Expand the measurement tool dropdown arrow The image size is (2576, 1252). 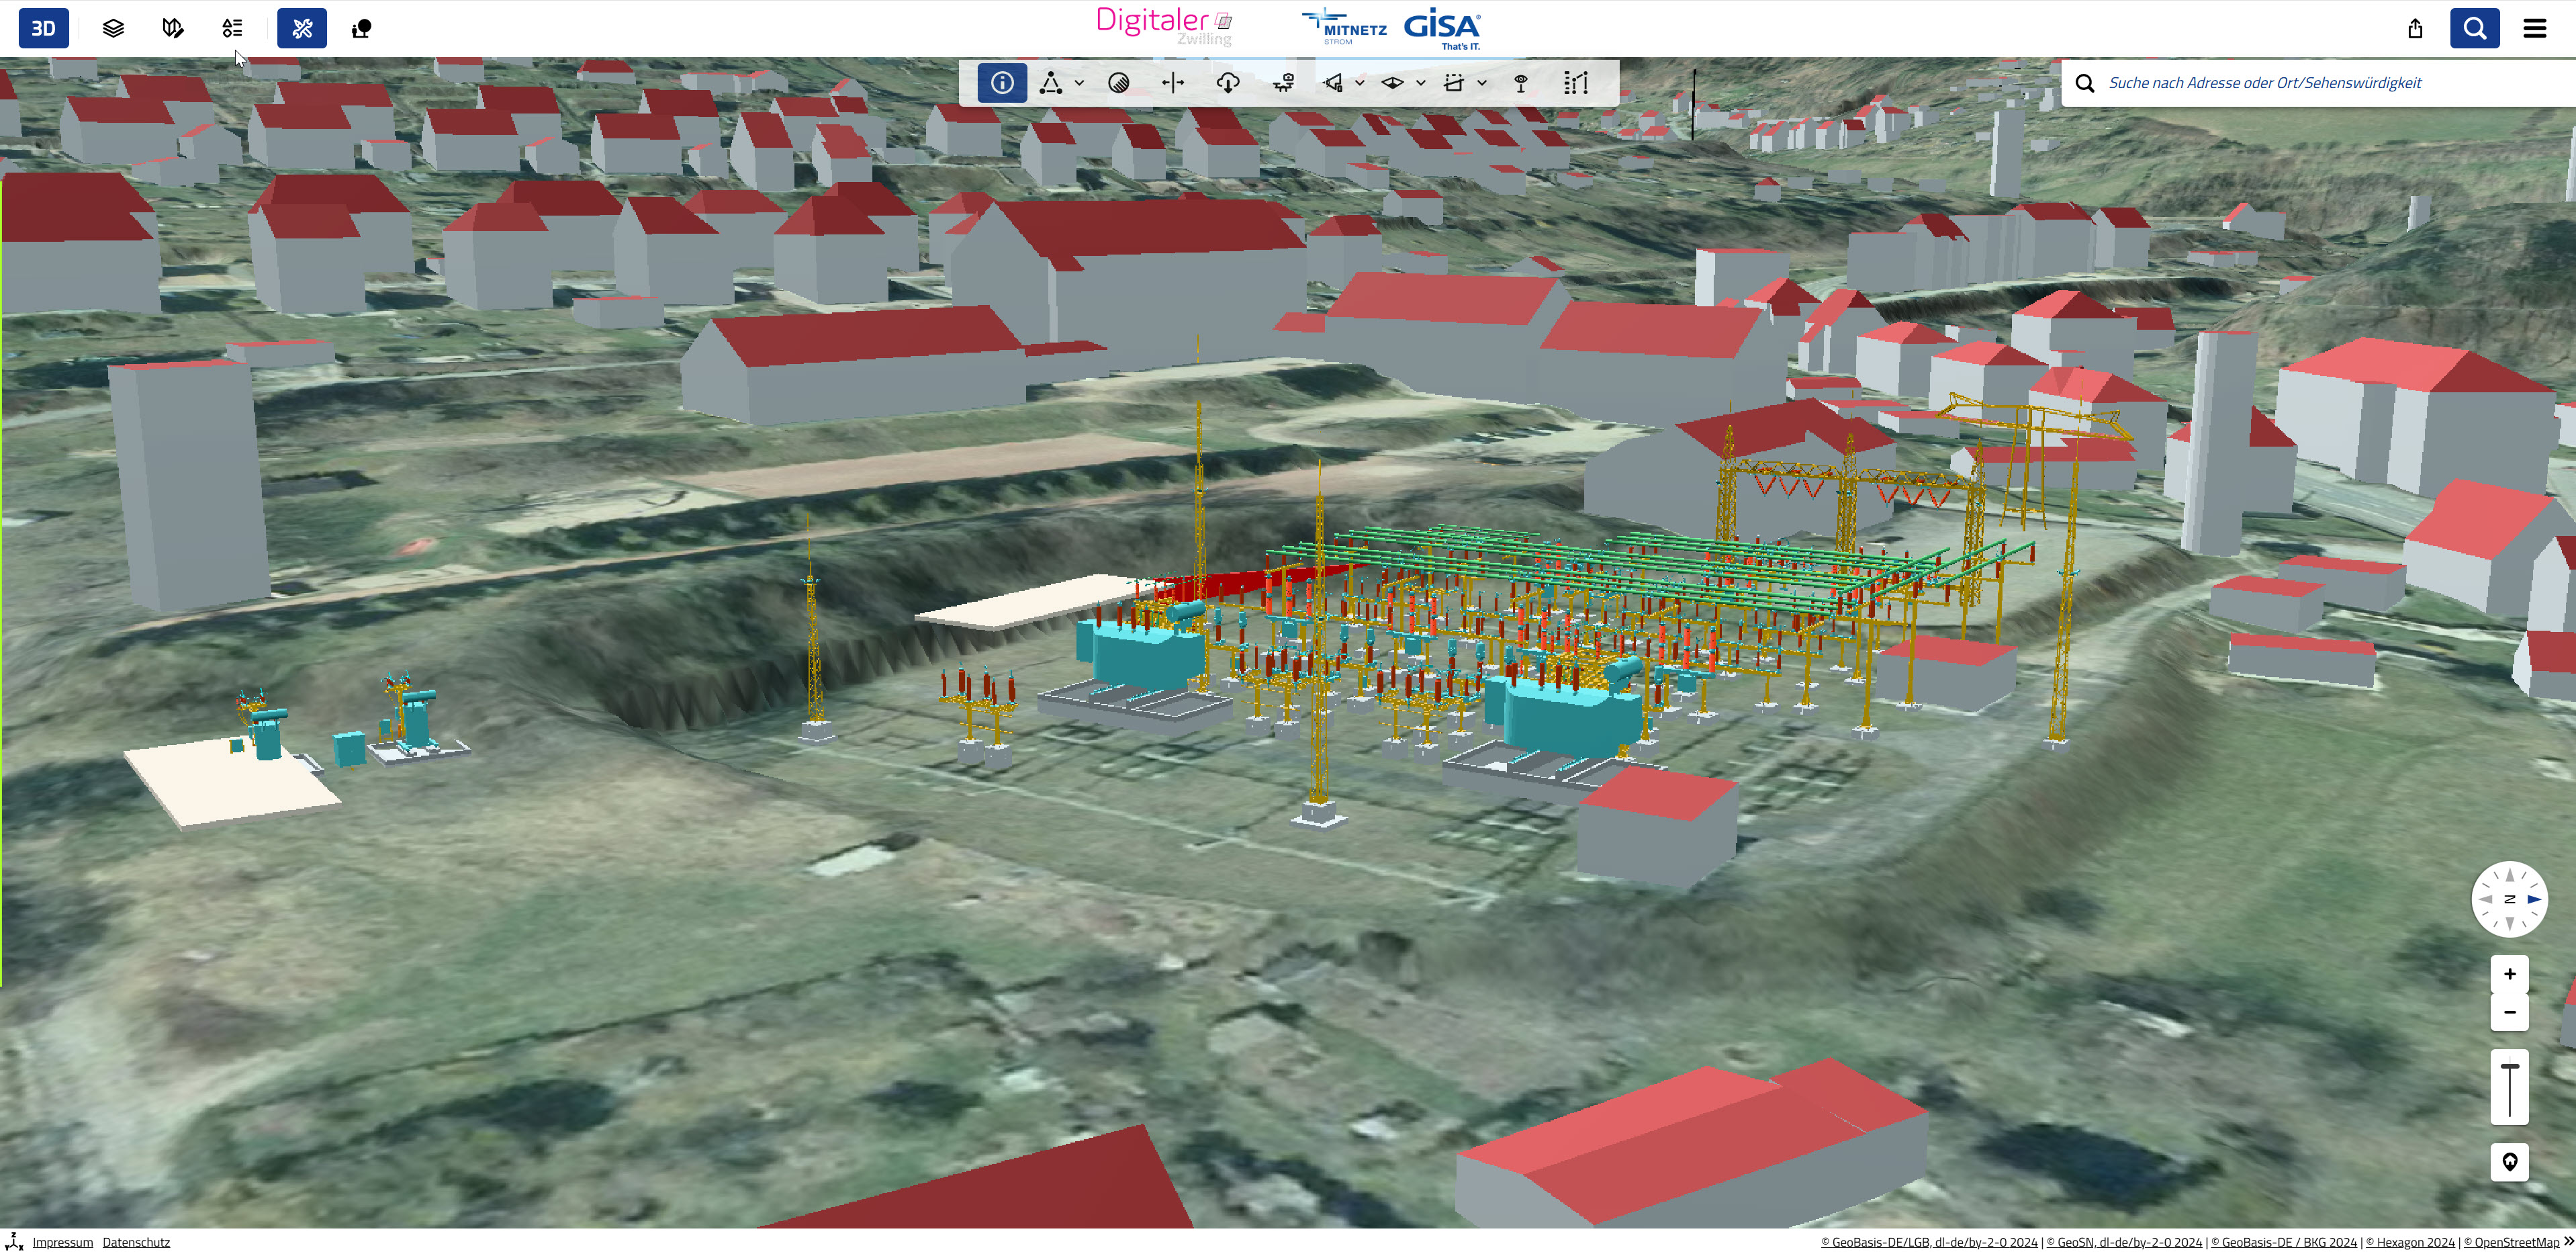click(x=1079, y=83)
